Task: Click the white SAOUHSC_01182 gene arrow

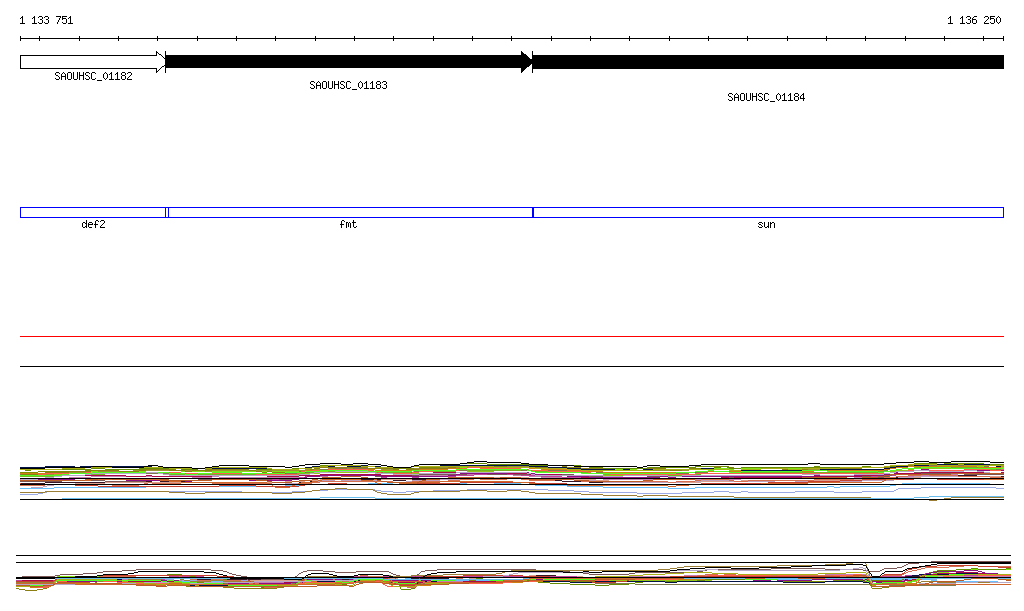Action: pyautogui.click(x=90, y=62)
